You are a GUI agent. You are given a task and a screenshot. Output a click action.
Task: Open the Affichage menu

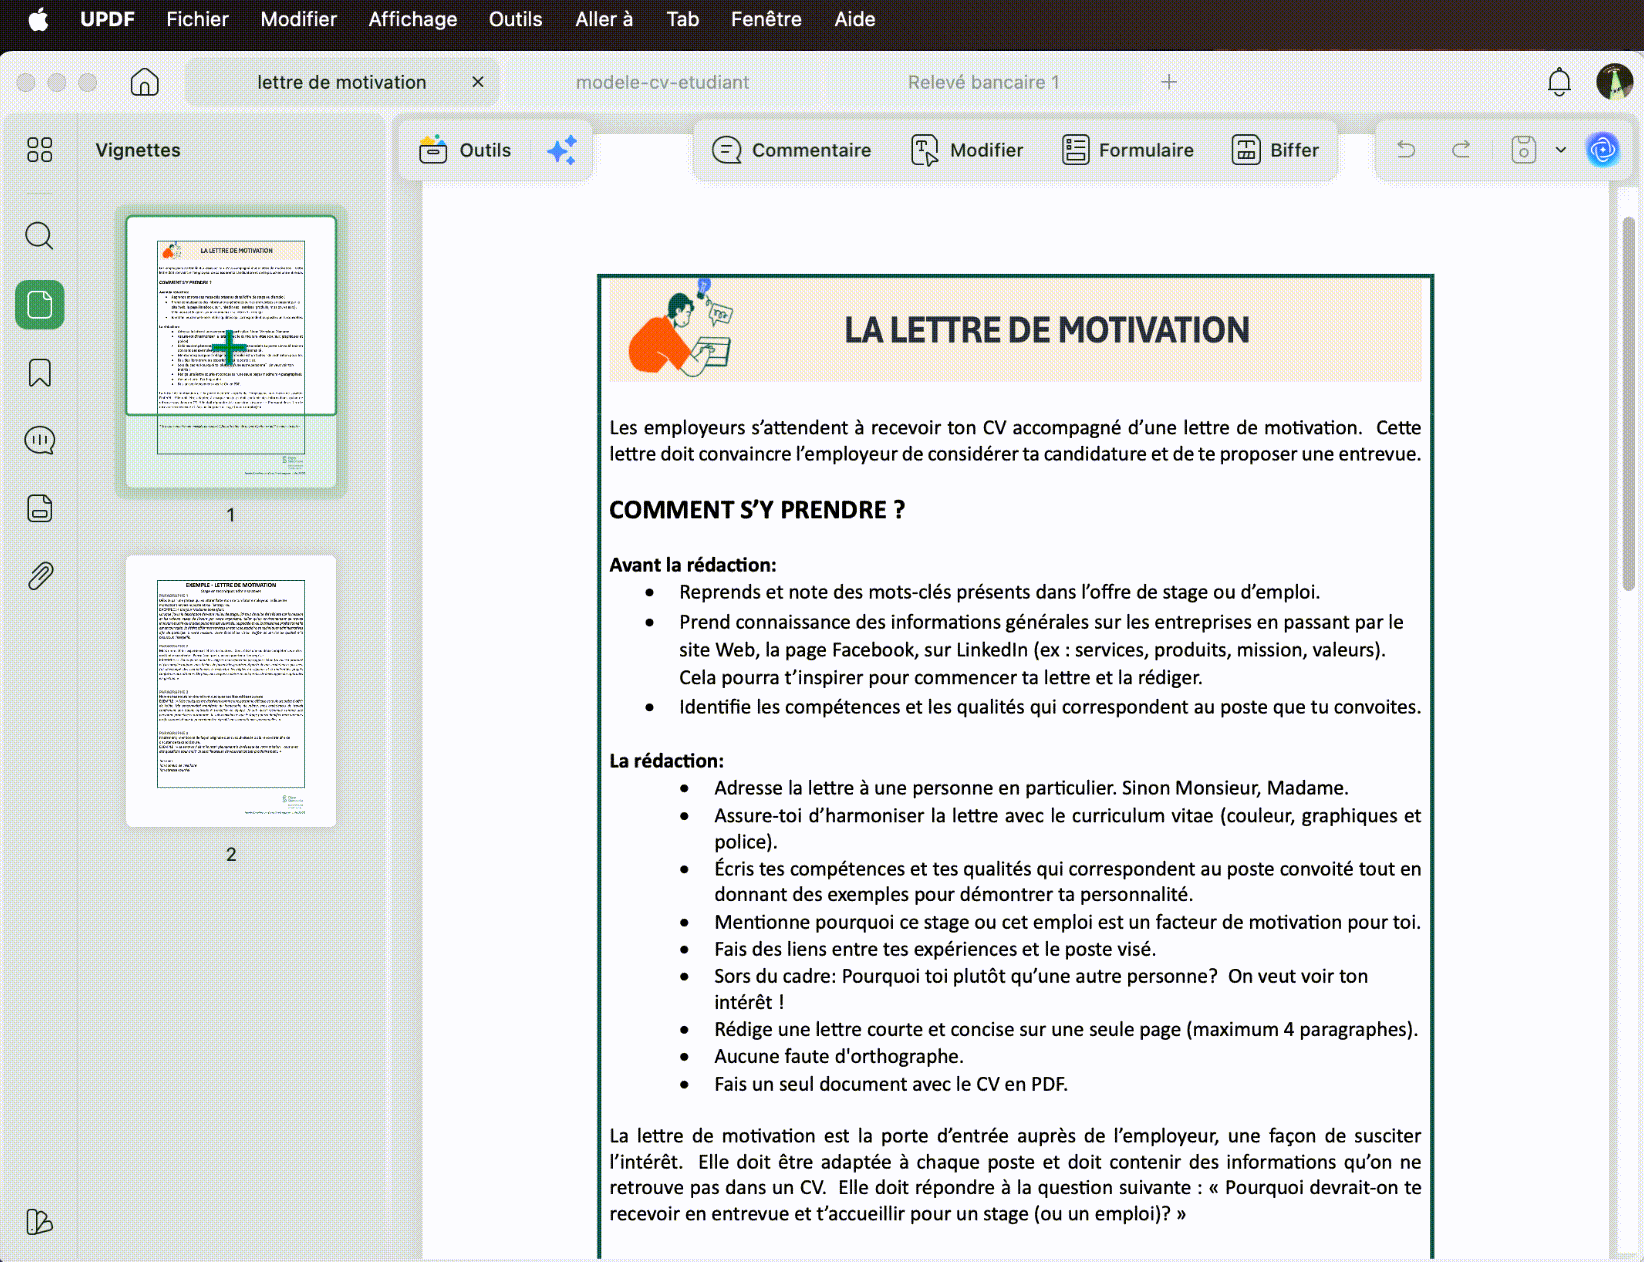coord(412,19)
